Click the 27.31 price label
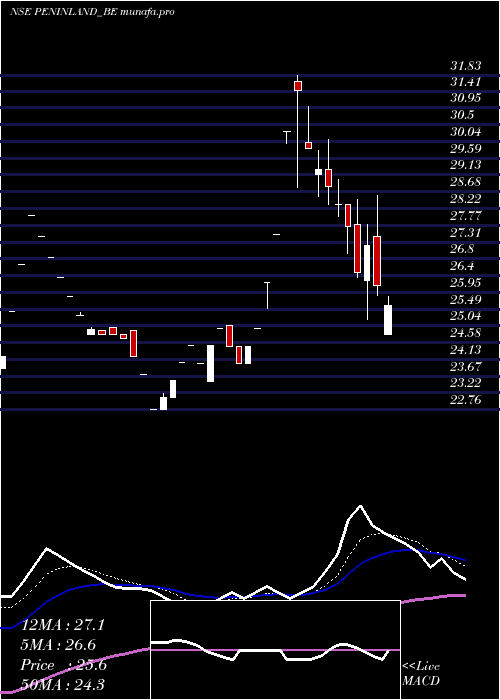The height and width of the screenshot is (700, 500). 466,233
